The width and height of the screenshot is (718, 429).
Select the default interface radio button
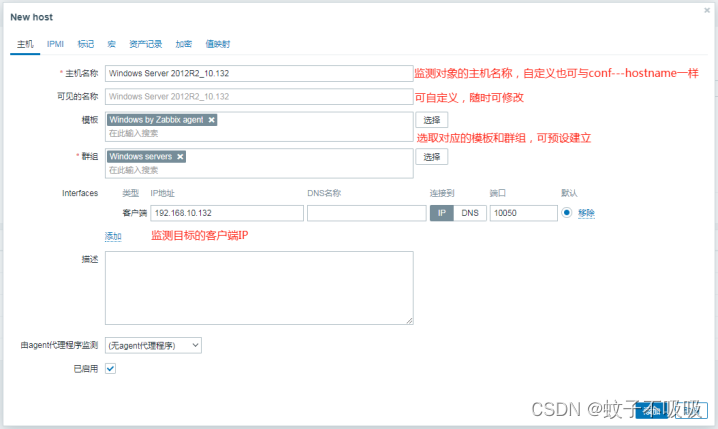(566, 212)
